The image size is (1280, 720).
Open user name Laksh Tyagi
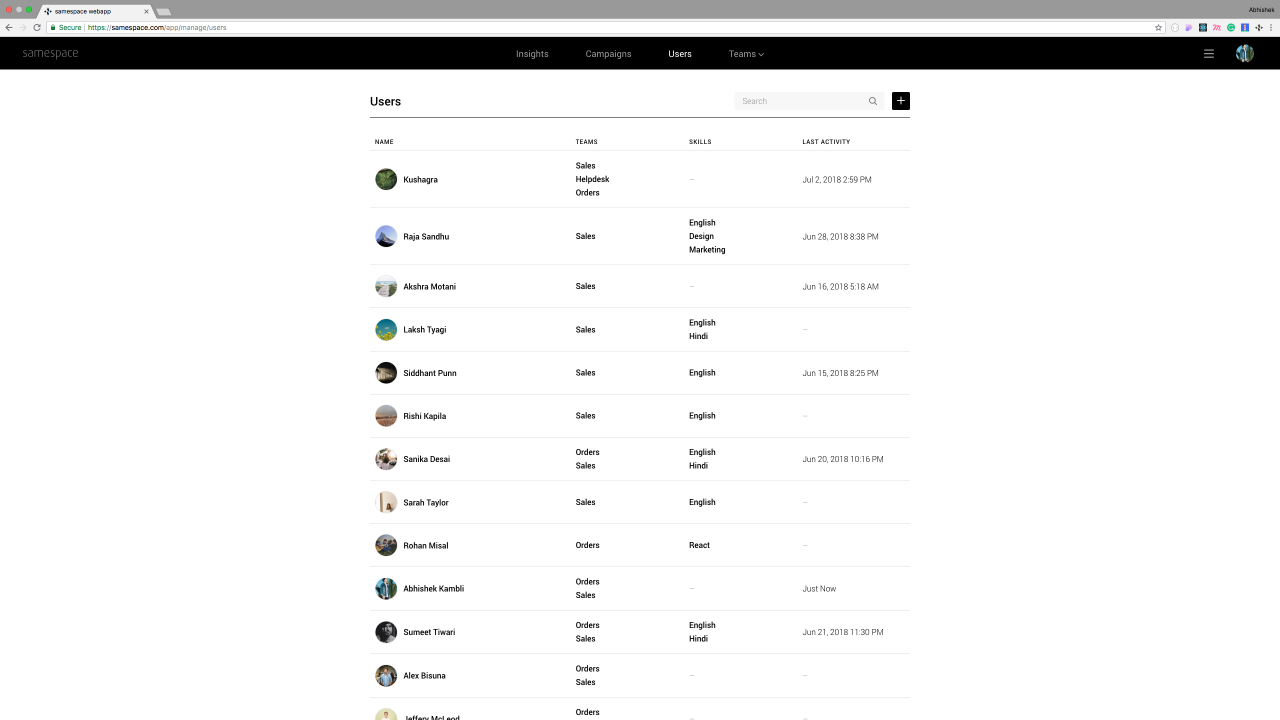(425, 330)
